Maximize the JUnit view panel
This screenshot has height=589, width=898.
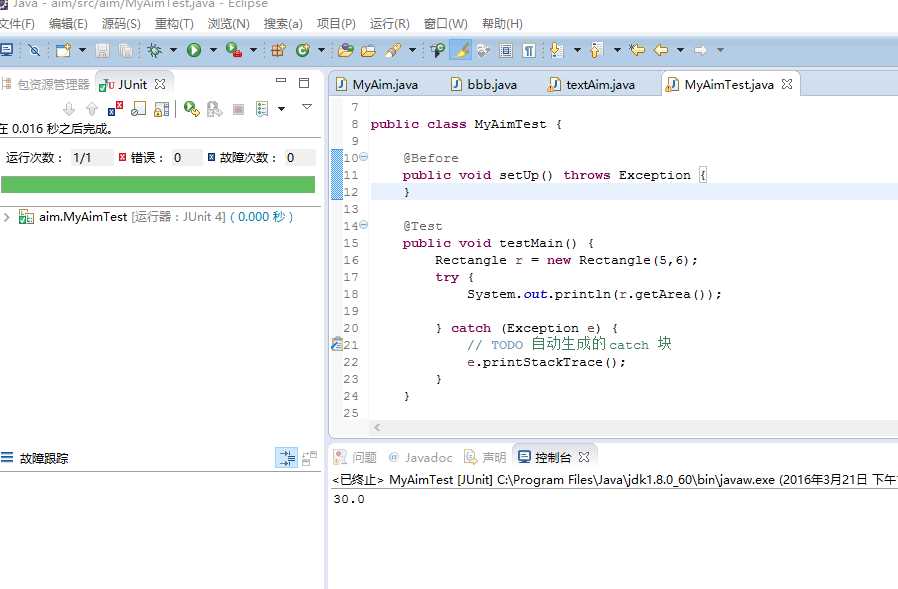point(304,83)
